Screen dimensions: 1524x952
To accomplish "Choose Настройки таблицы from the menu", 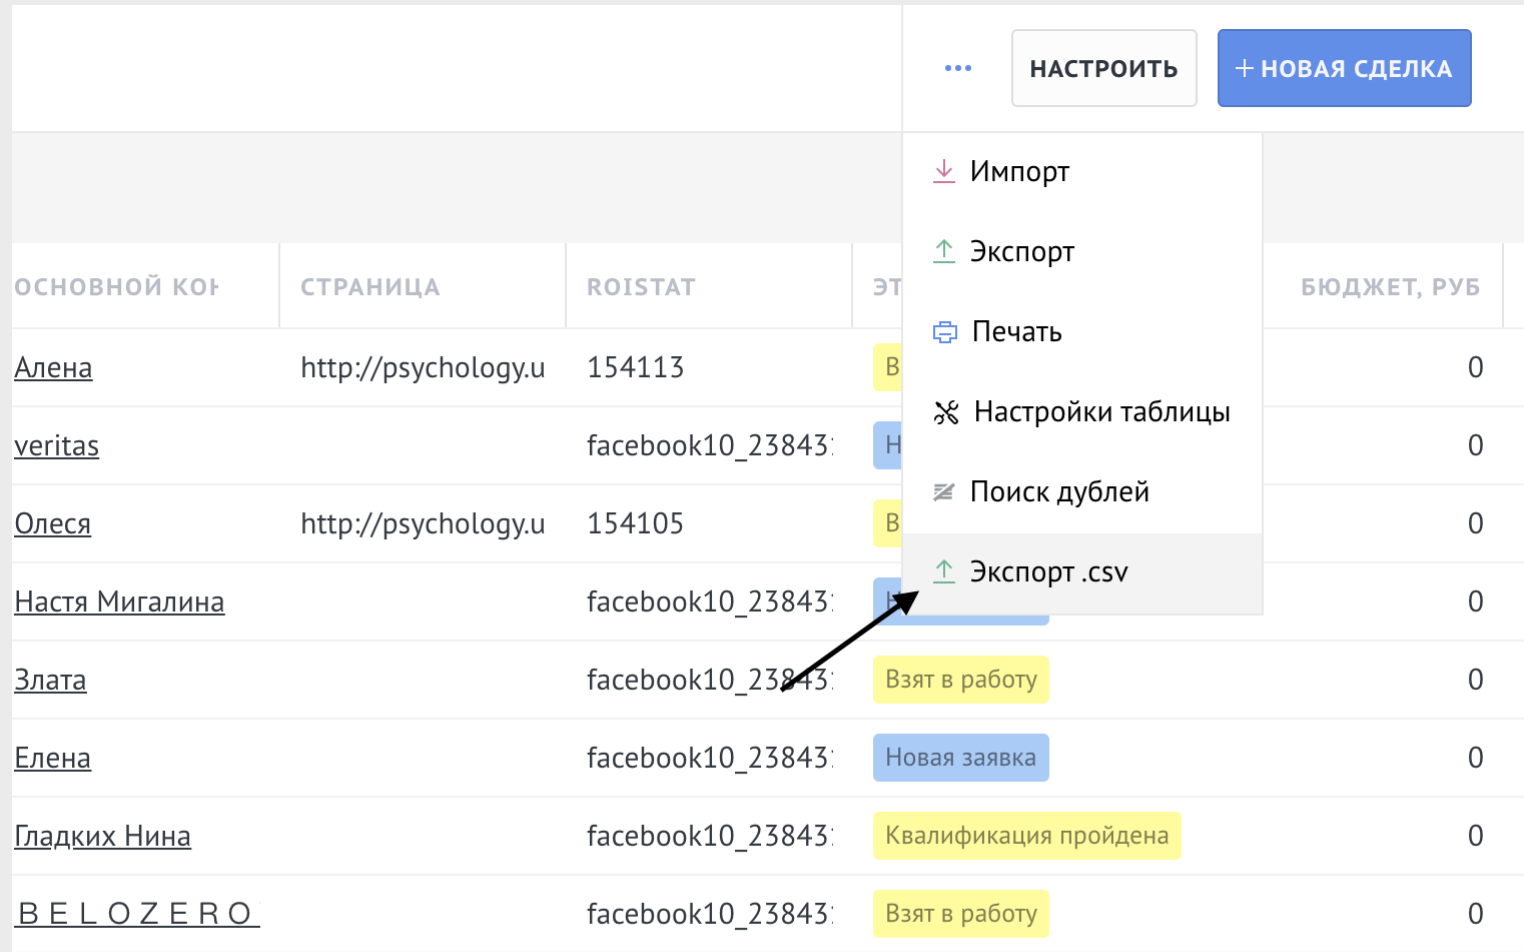I will [x=1101, y=412].
